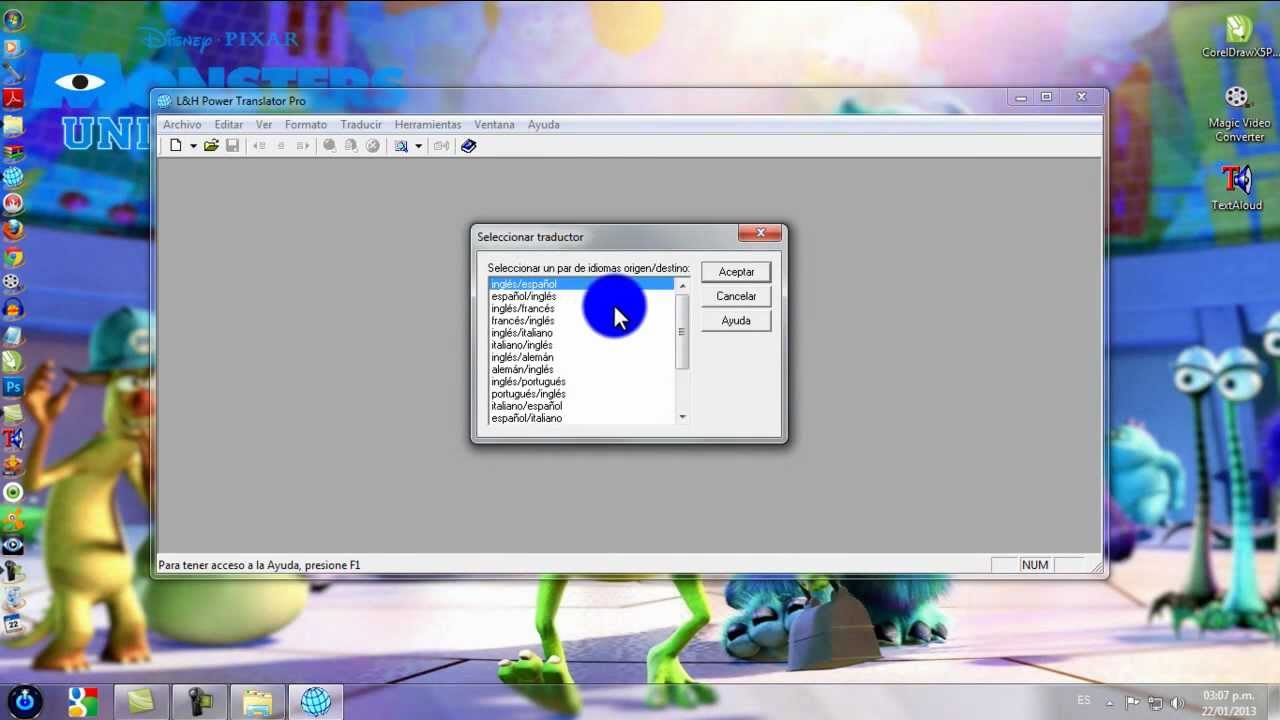Click the search/view toolbar icon with magnifier
1280x720 pixels.
401,146
